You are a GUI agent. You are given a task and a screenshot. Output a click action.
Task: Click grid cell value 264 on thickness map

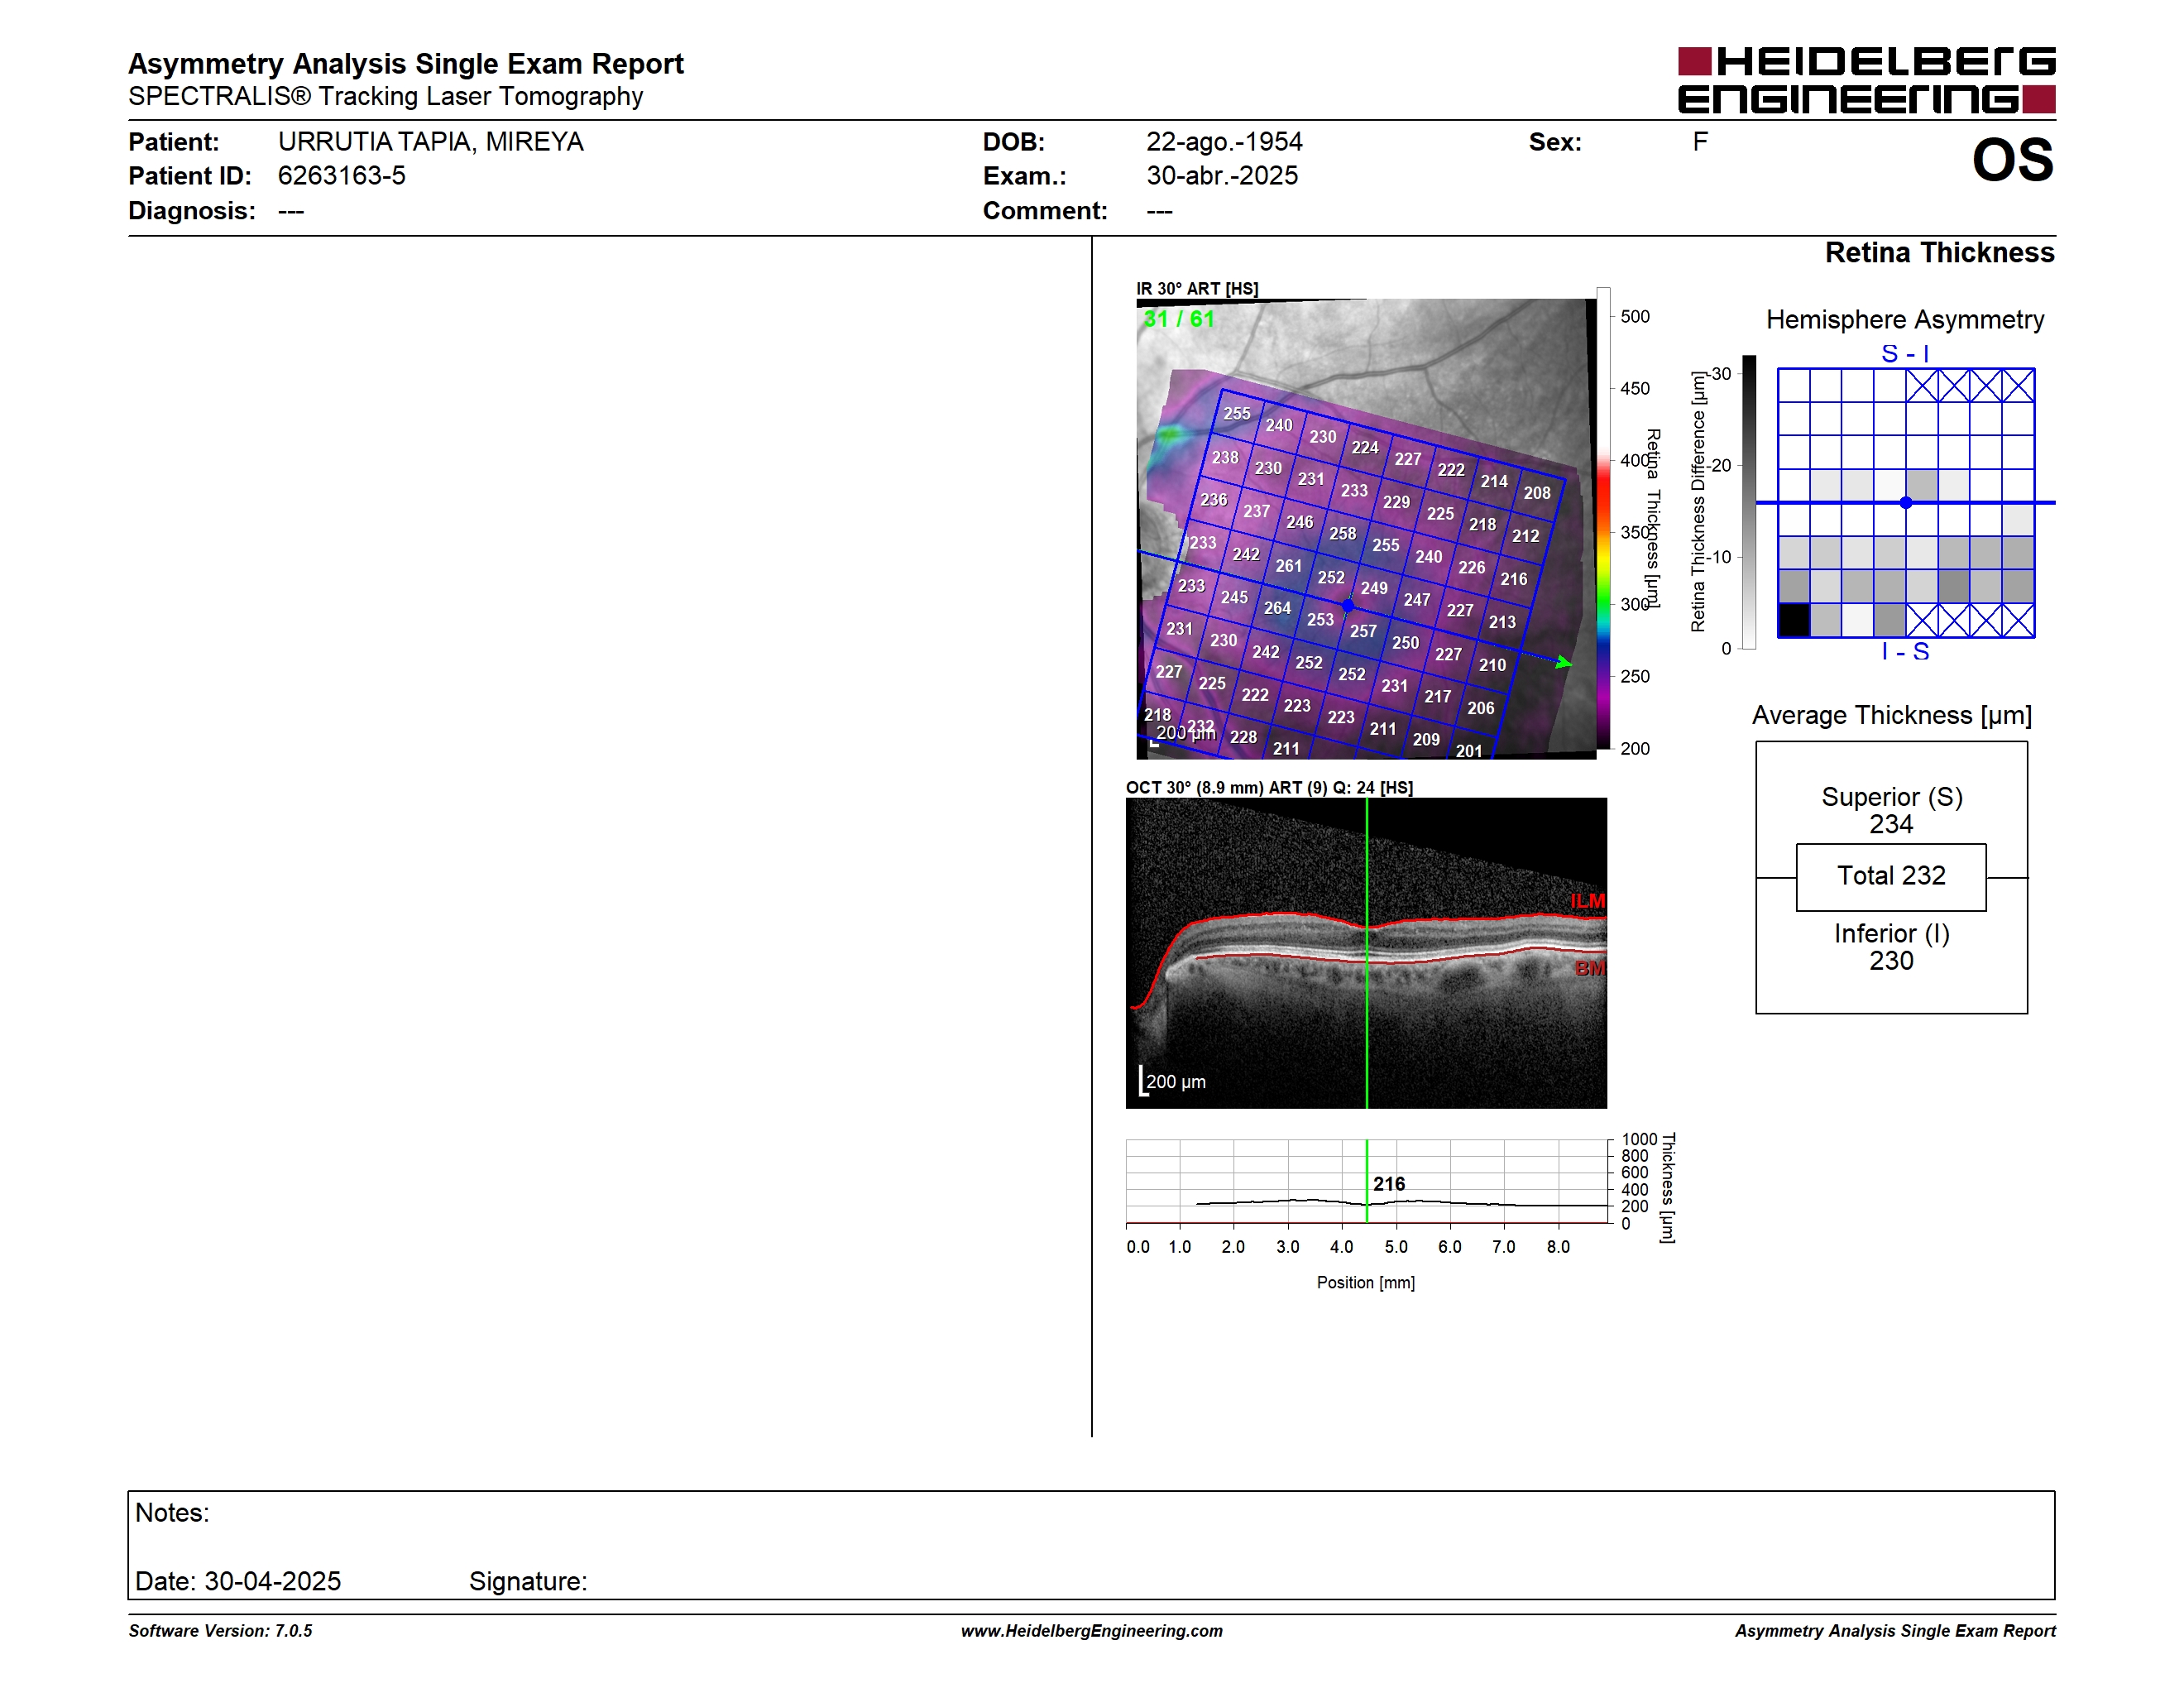[1277, 608]
